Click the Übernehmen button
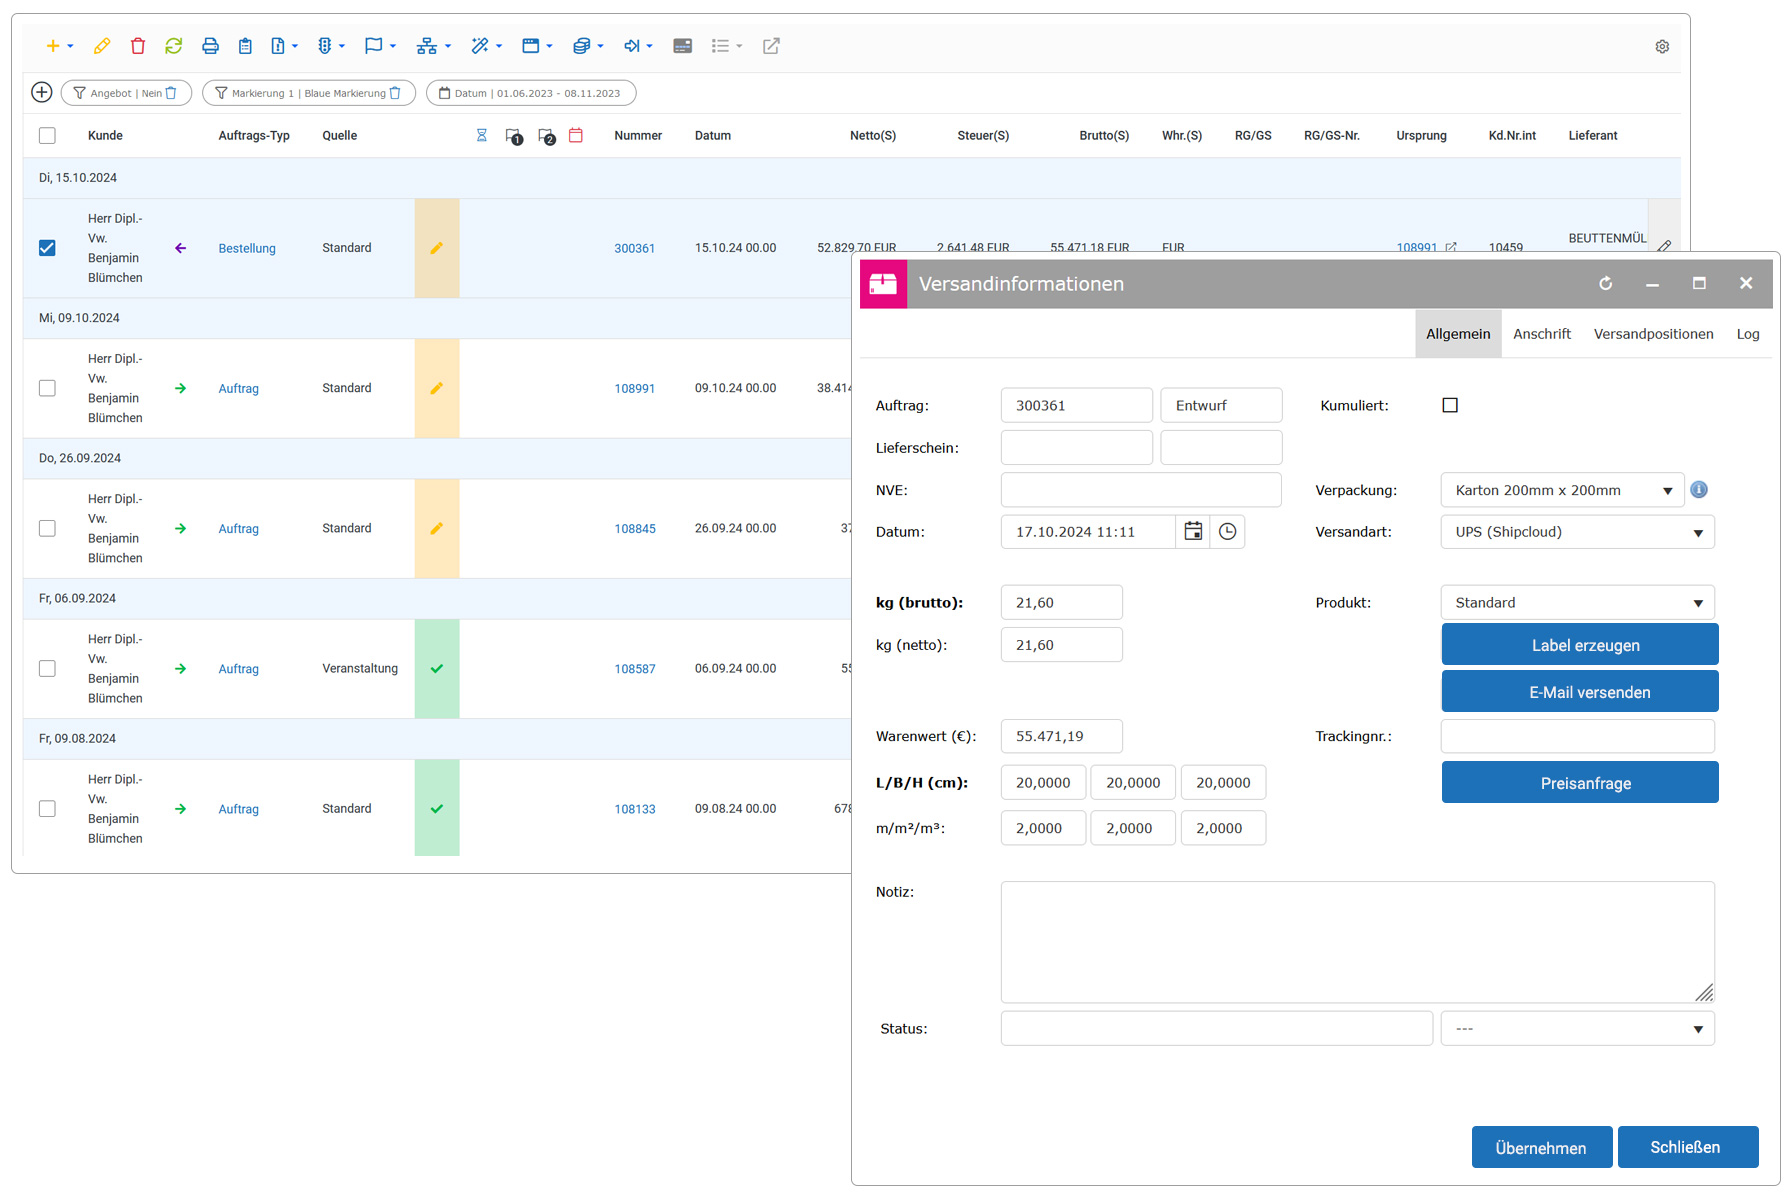This screenshot has width=1792, height=1199. [1541, 1148]
